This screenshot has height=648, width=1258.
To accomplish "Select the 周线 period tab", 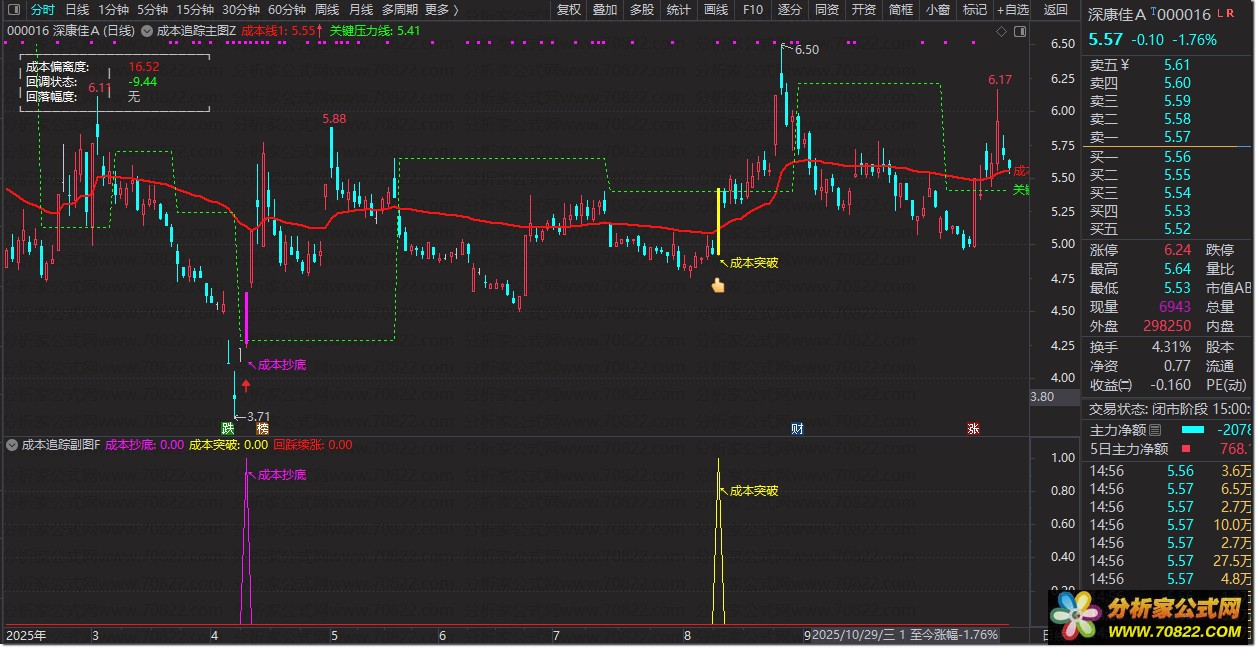I will tap(326, 10).
